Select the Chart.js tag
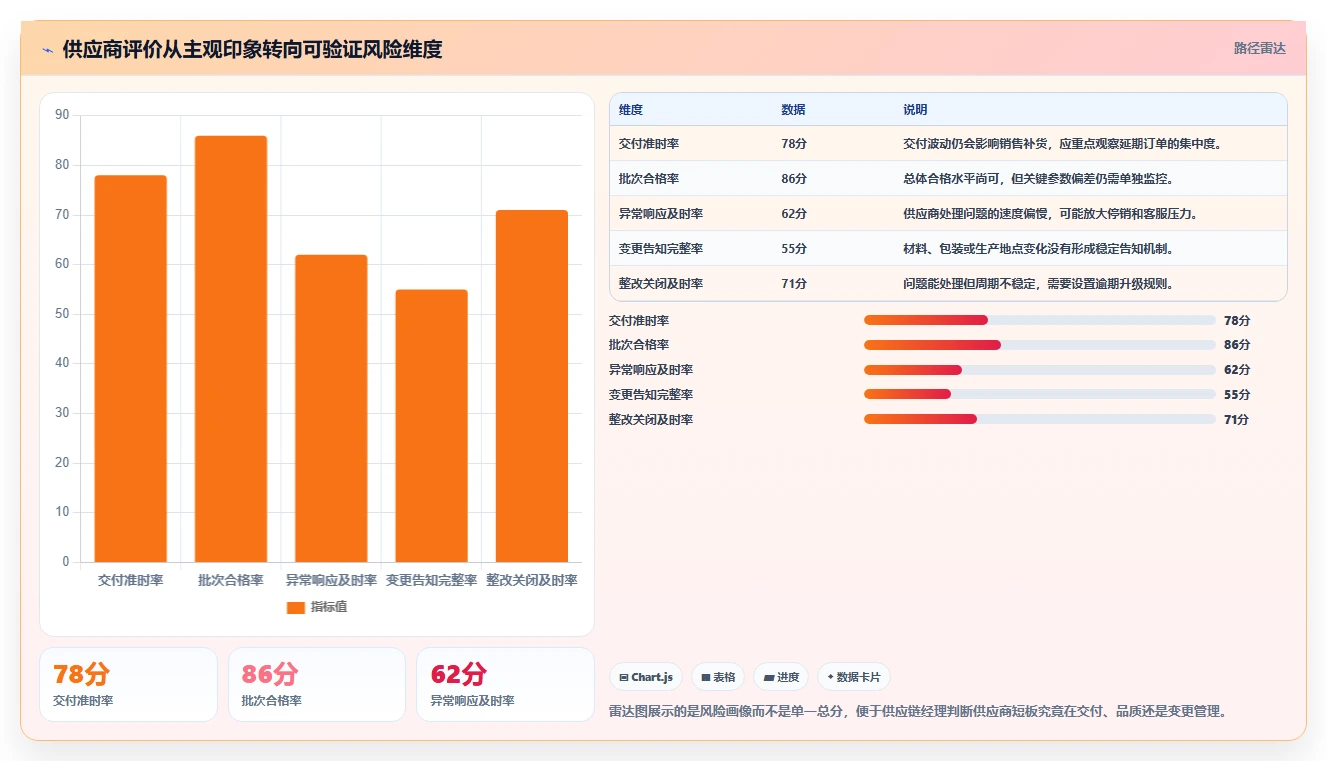 coord(647,677)
